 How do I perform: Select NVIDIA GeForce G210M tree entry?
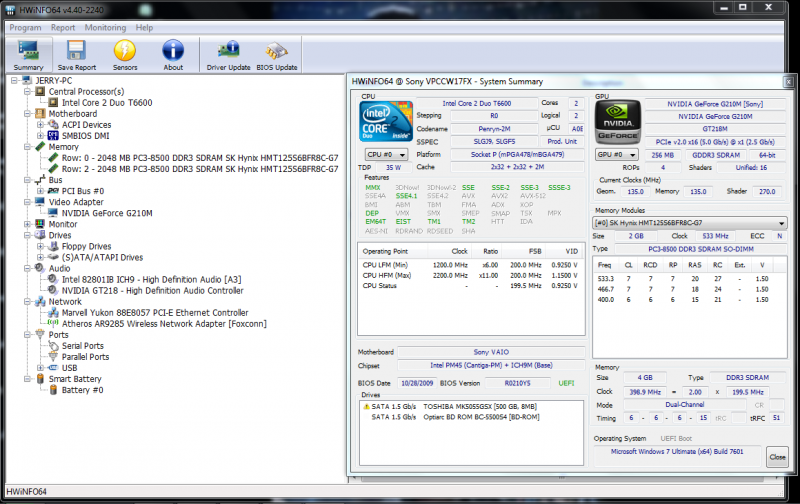click(x=107, y=213)
